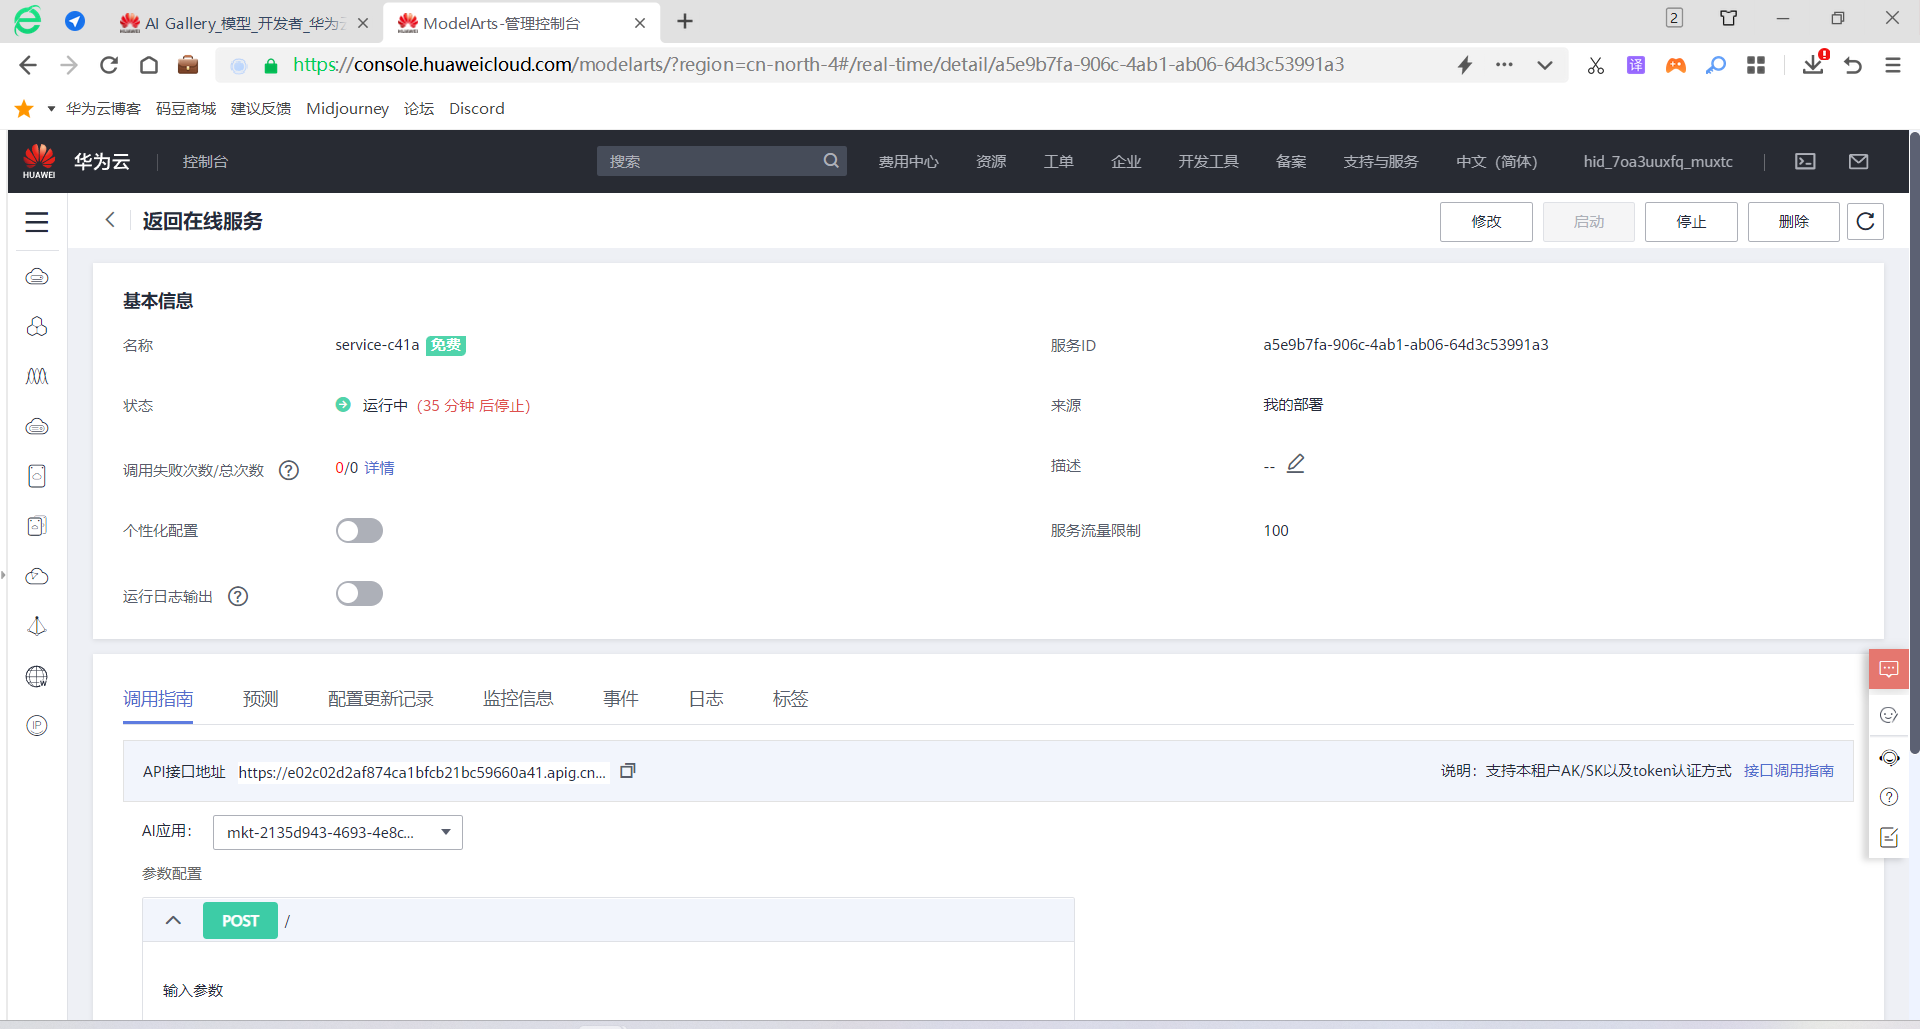Switch to the 日志 tab

pyautogui.click(x=706, y=699)
